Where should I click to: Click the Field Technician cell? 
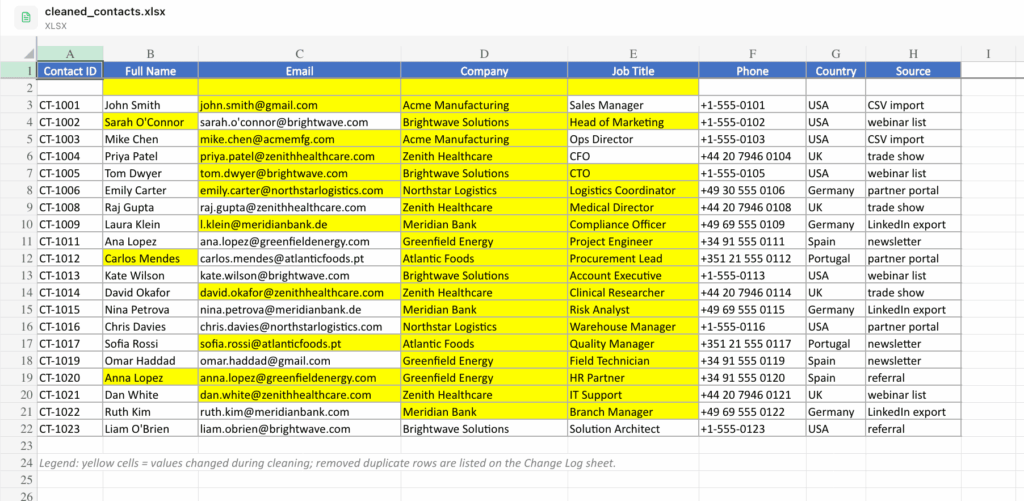pyautogui.click(x=633, y=360)
